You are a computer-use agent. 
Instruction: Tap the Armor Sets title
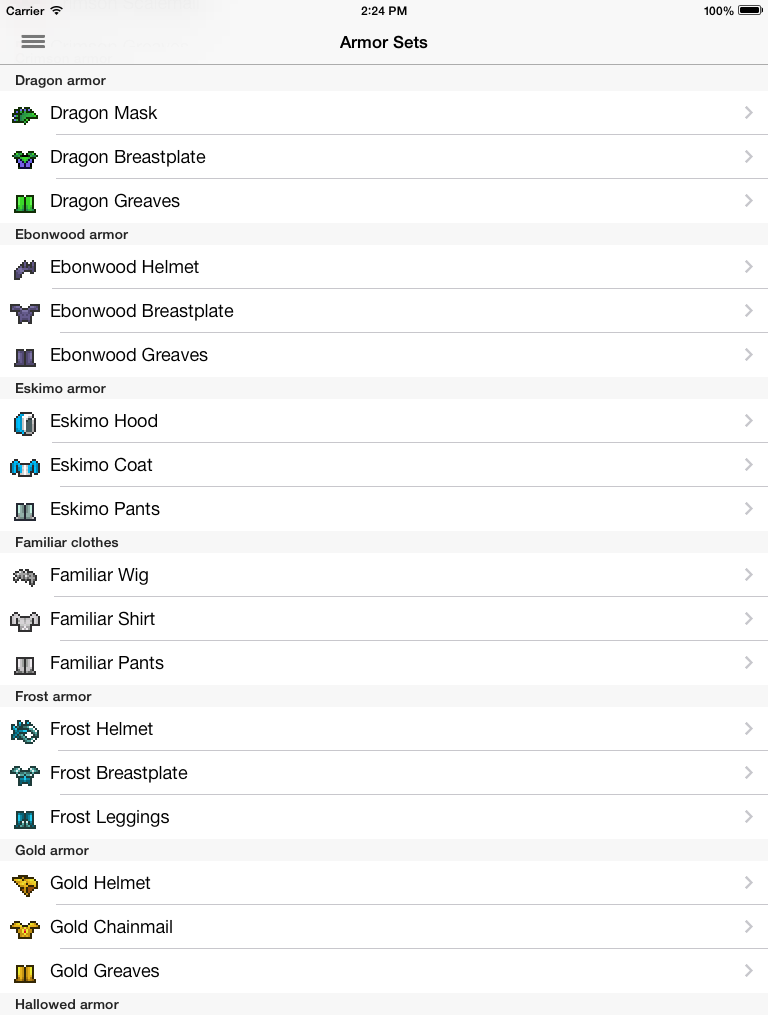point(384,42)
